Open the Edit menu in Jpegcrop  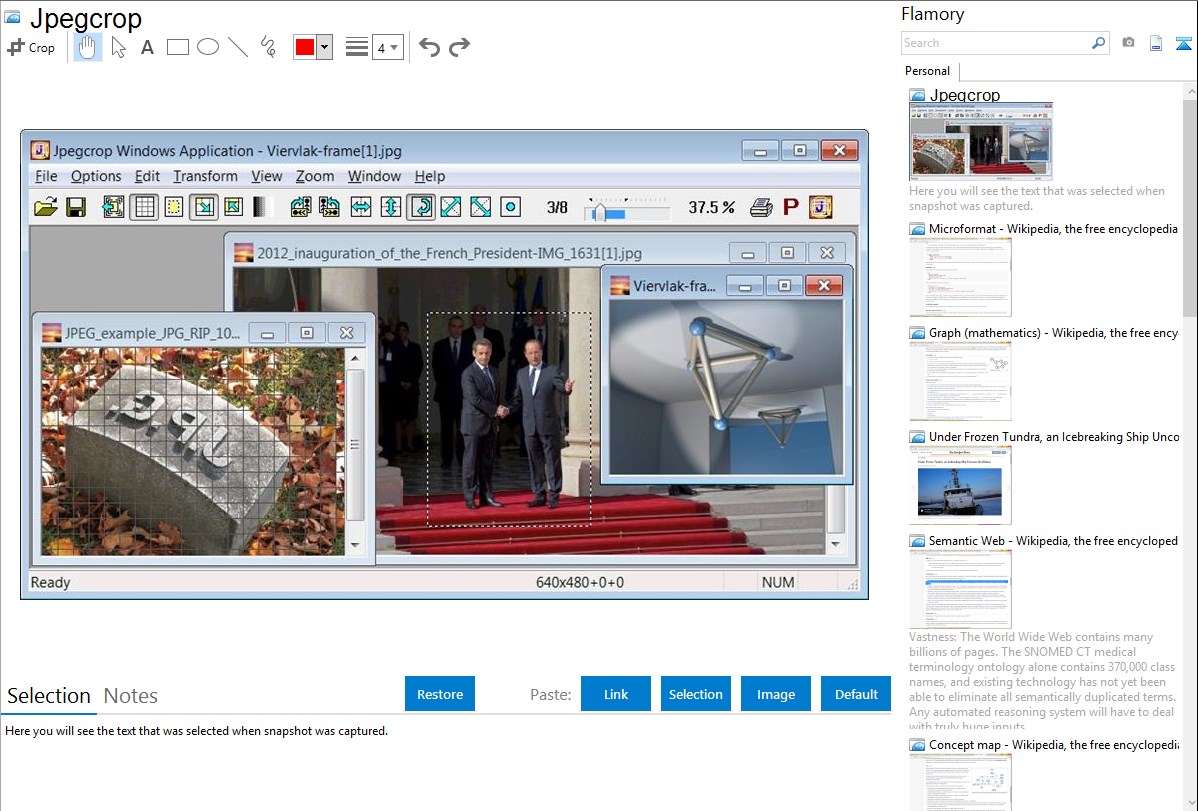click(x=147, y=177)
